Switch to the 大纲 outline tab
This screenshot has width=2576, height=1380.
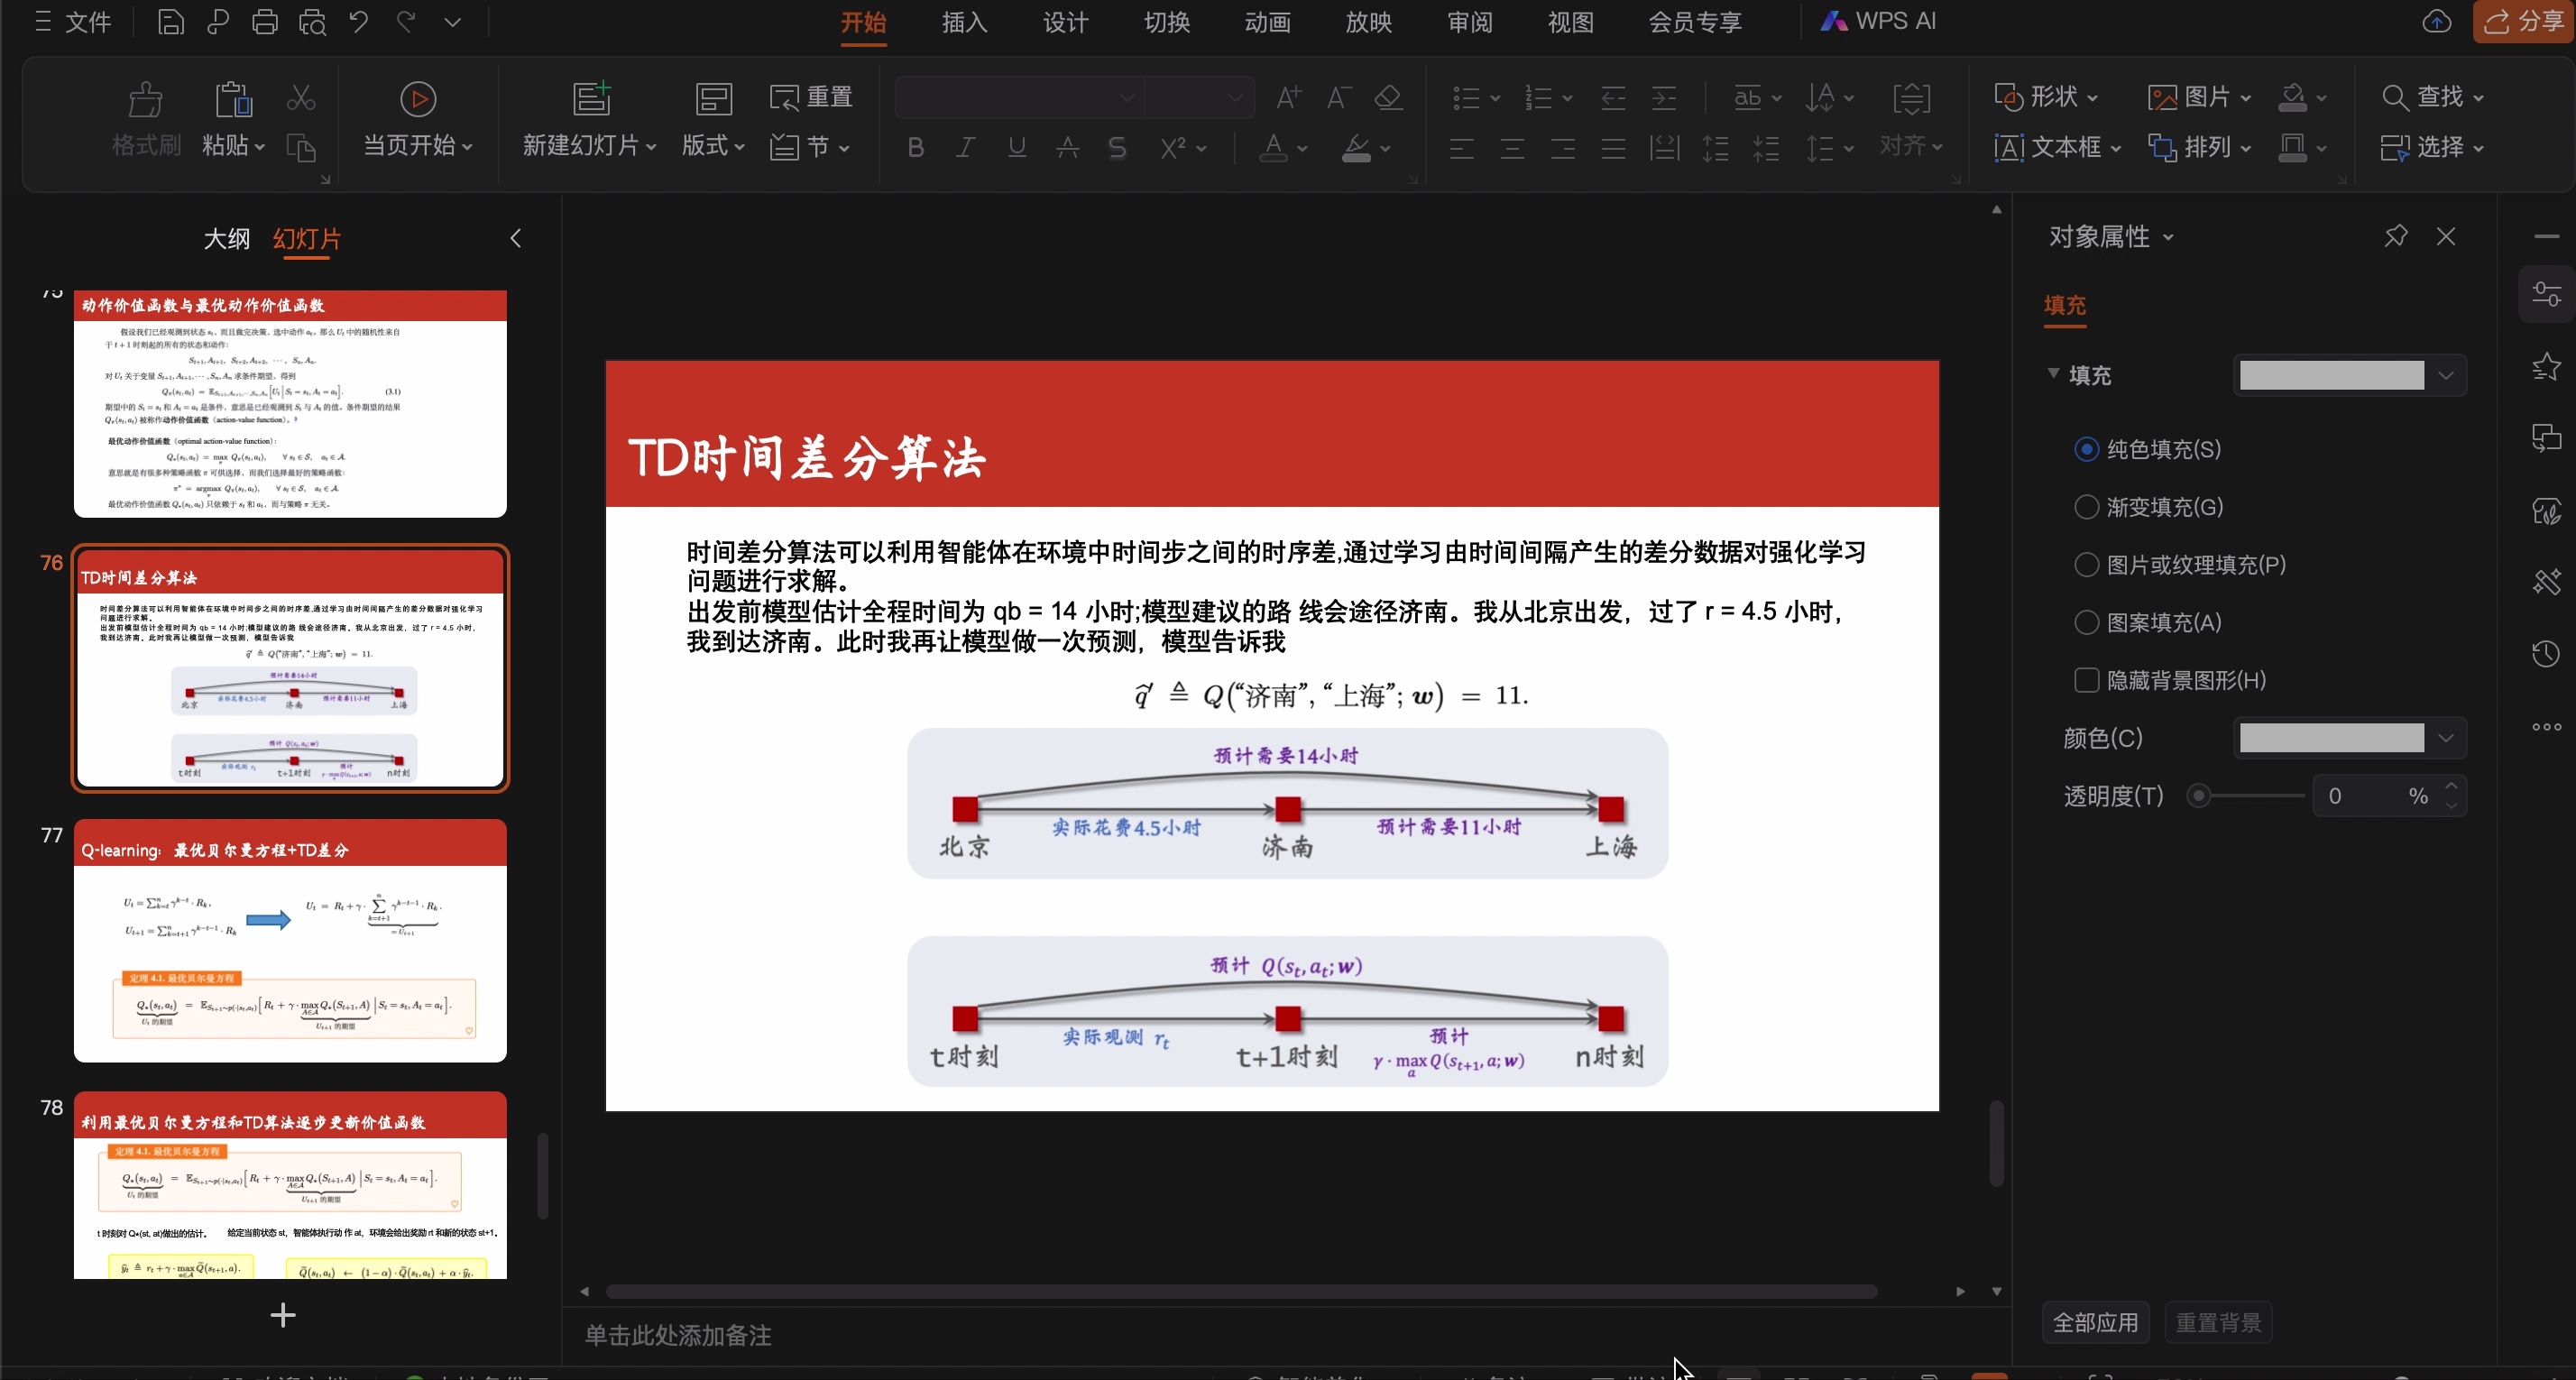pos(227,239)
